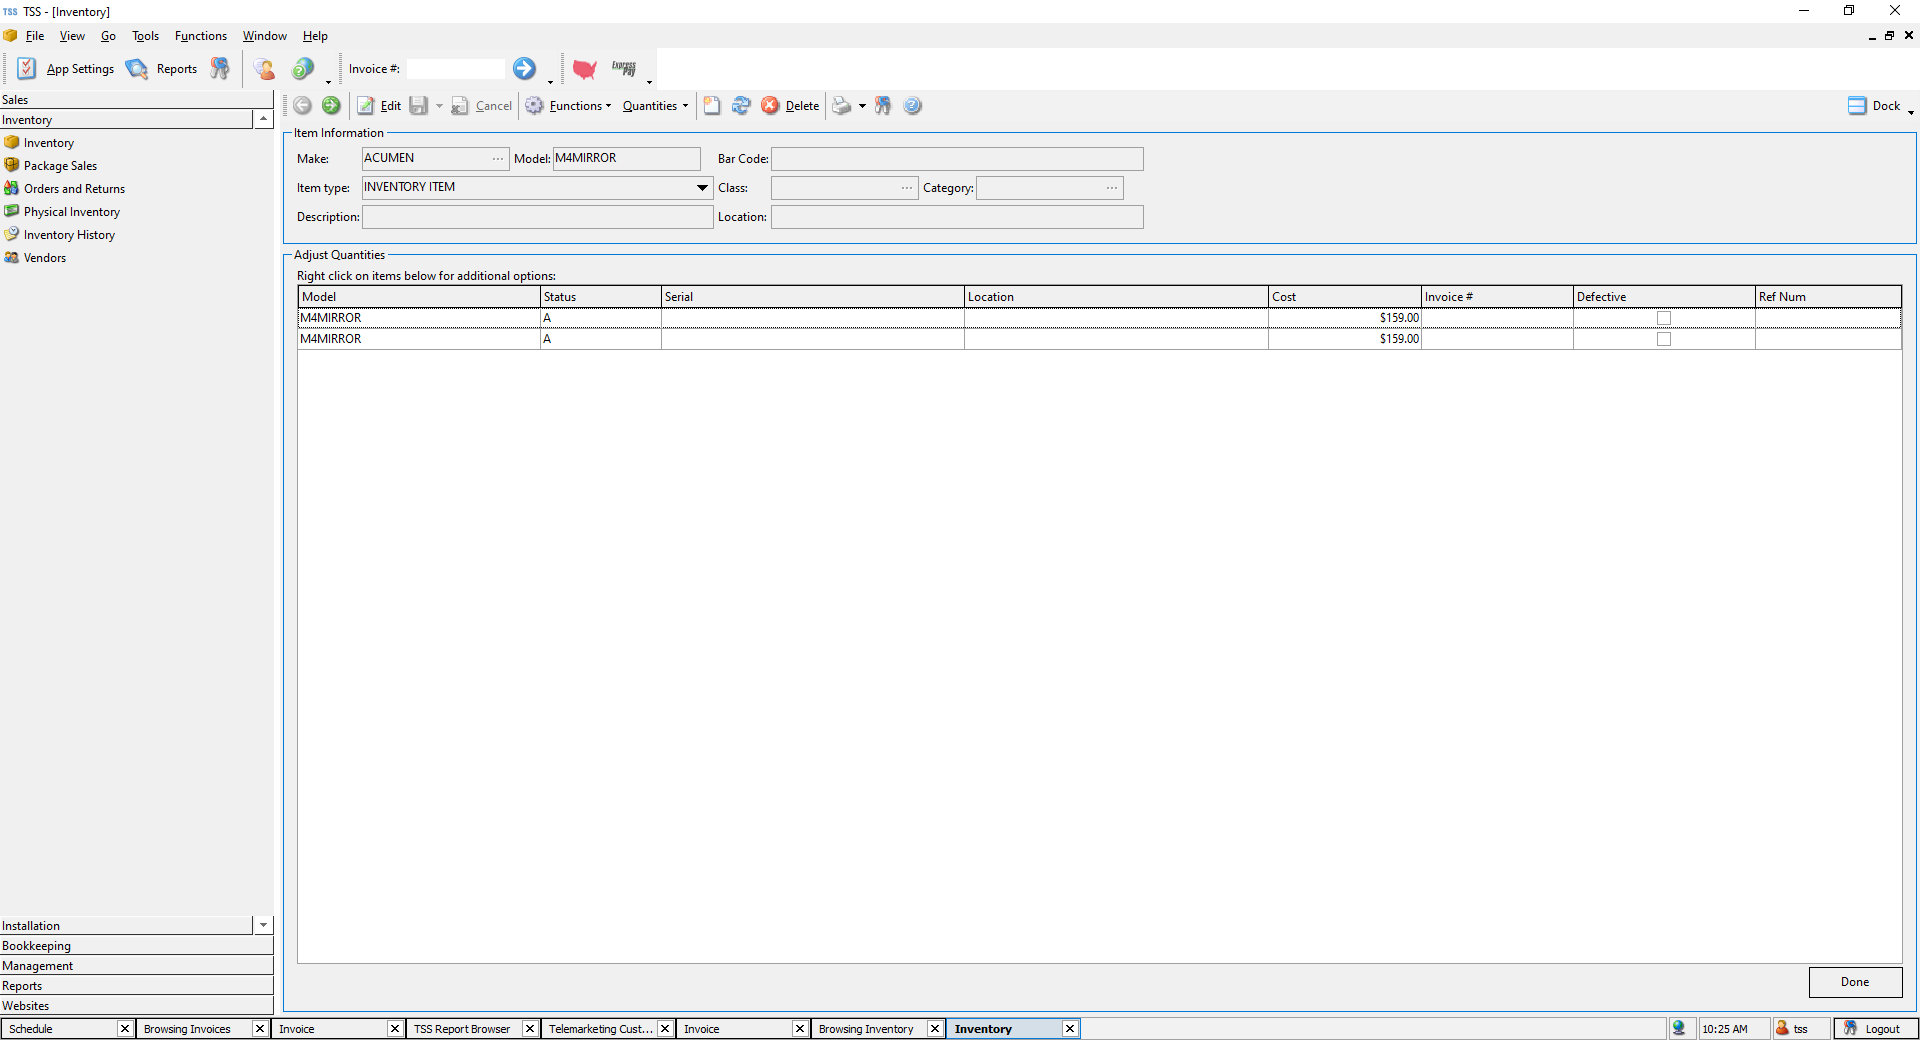Click into the Description field

[537, 217]
